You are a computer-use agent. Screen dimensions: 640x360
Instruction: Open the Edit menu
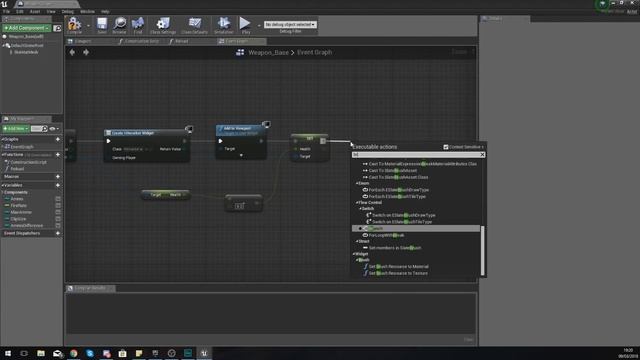(20, 11)
